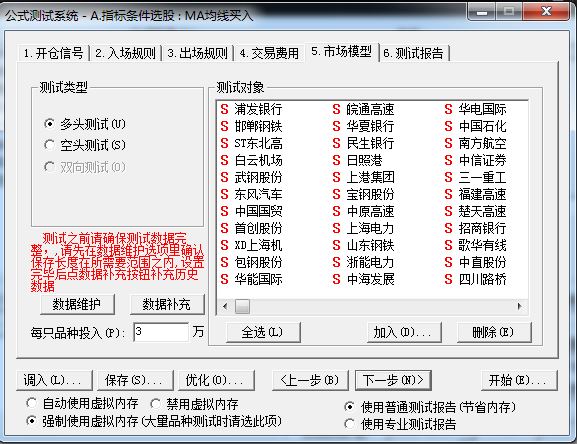Select the S icon beside 华能国际

(x=224, y=279)
